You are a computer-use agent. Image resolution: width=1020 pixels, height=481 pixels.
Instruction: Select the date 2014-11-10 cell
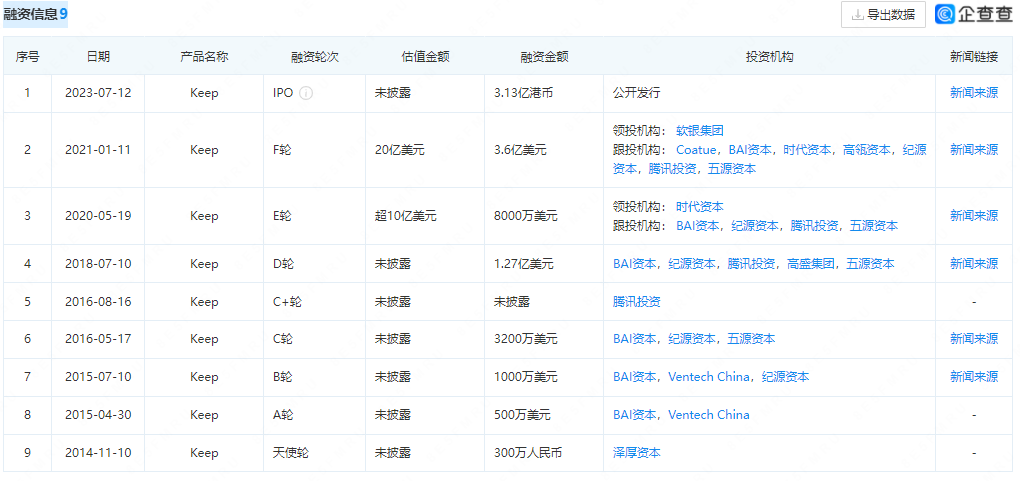98,452
